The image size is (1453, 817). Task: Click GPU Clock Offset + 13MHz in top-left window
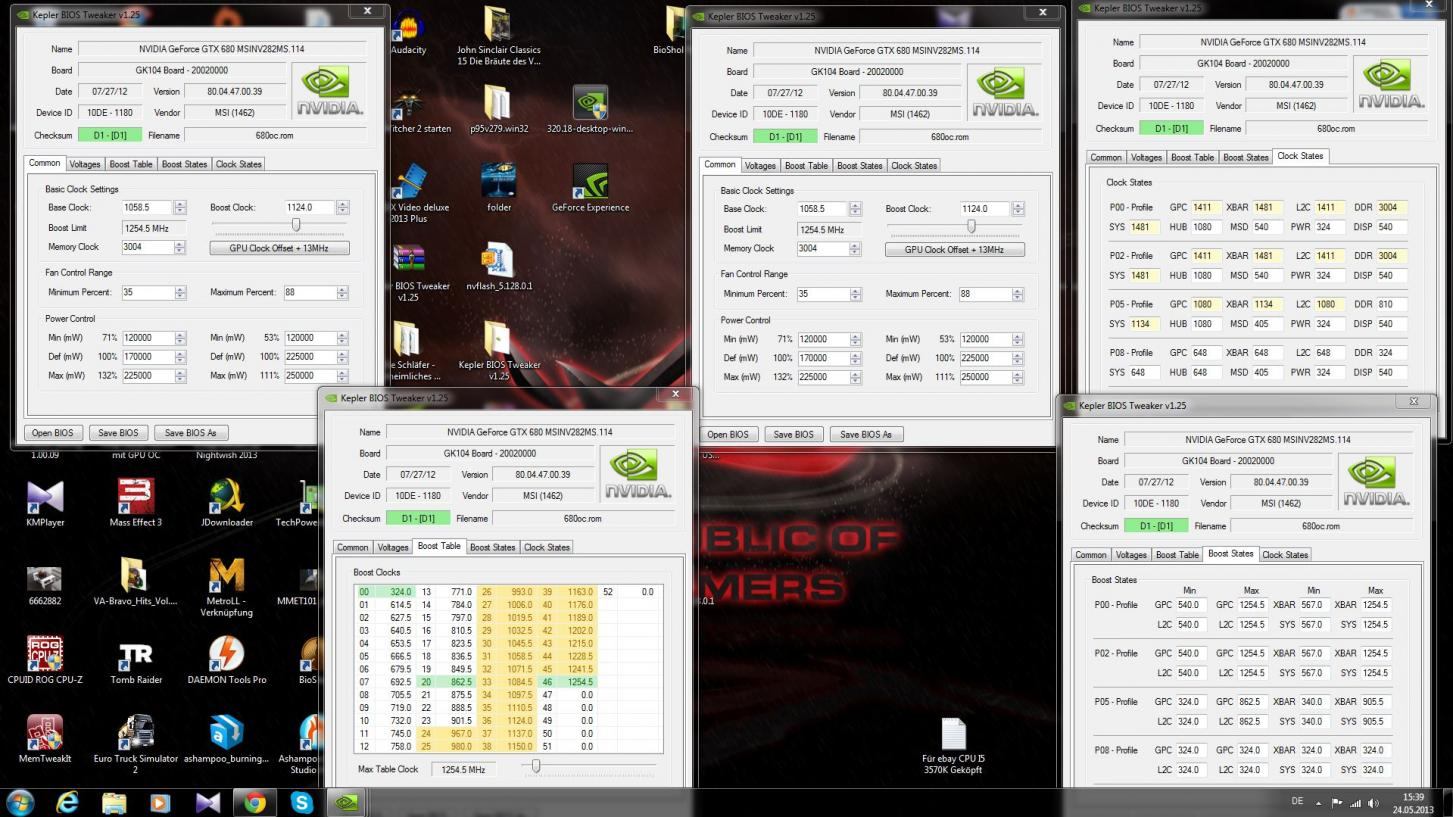(280, 248)
